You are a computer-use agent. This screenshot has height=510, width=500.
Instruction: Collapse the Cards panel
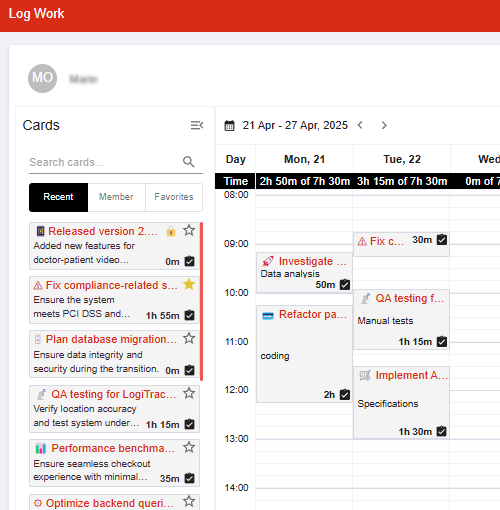(197, 125)
